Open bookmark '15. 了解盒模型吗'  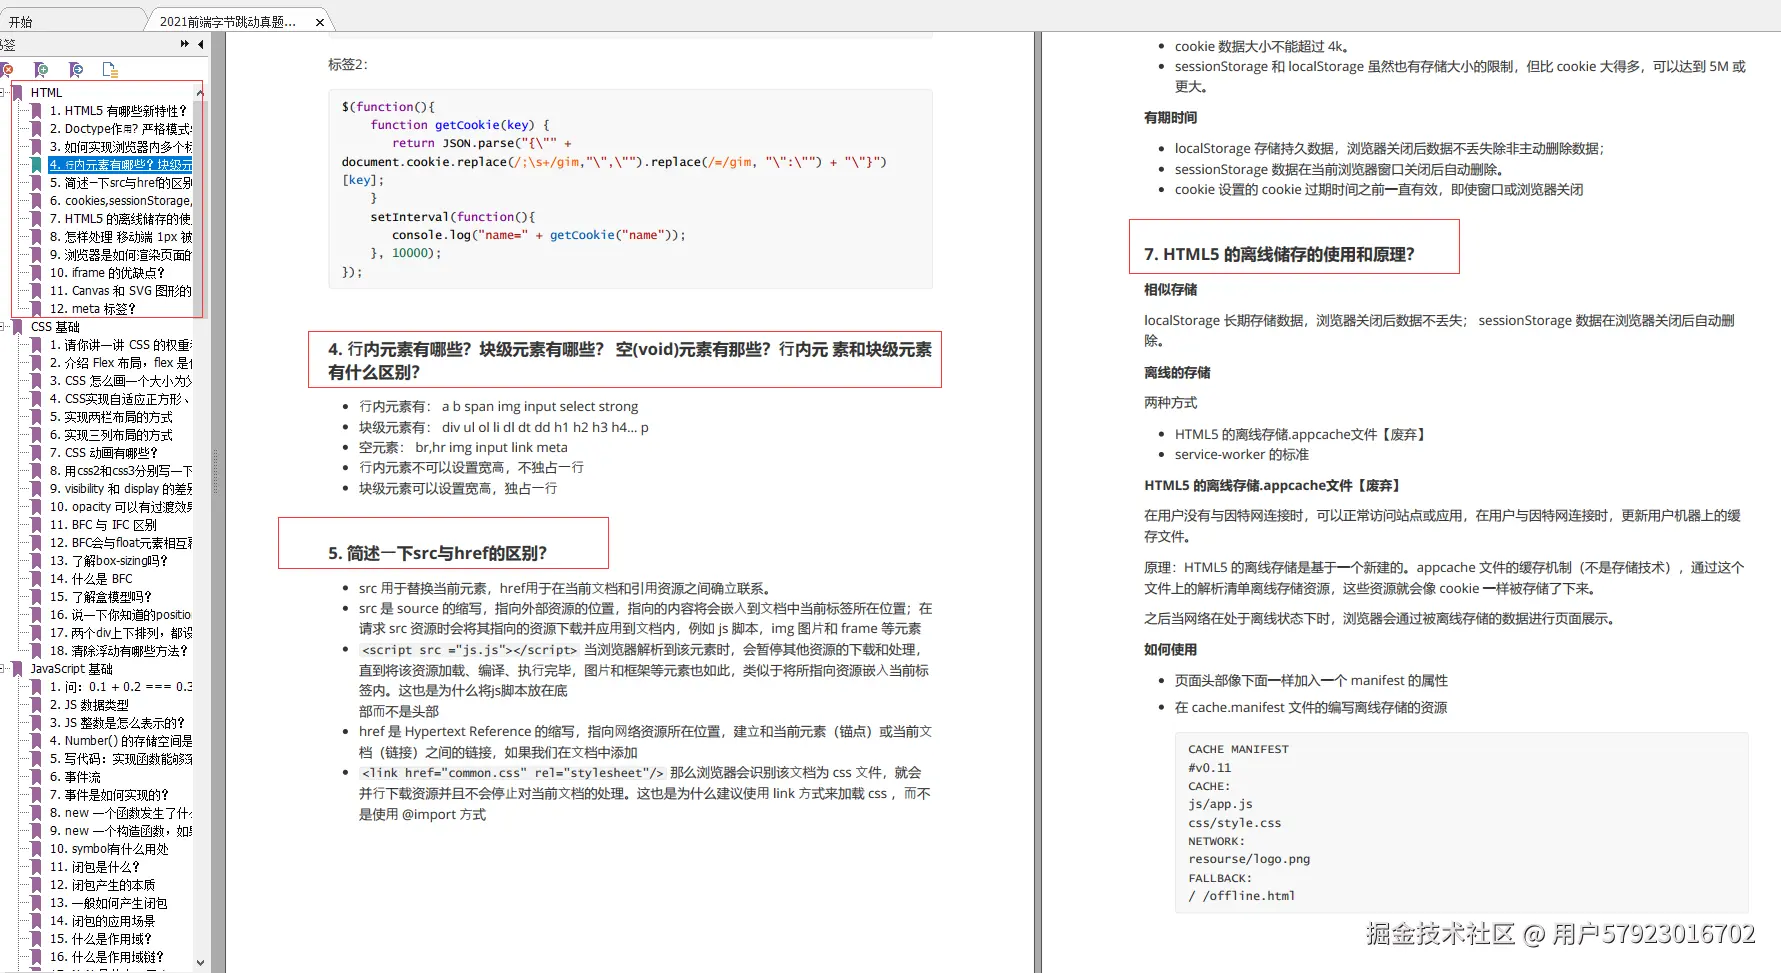pos(101,597)
